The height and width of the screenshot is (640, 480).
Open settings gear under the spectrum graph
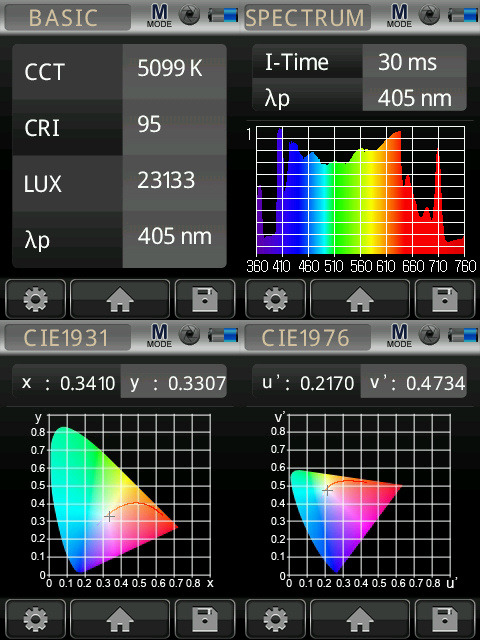(x=276, y=299)
